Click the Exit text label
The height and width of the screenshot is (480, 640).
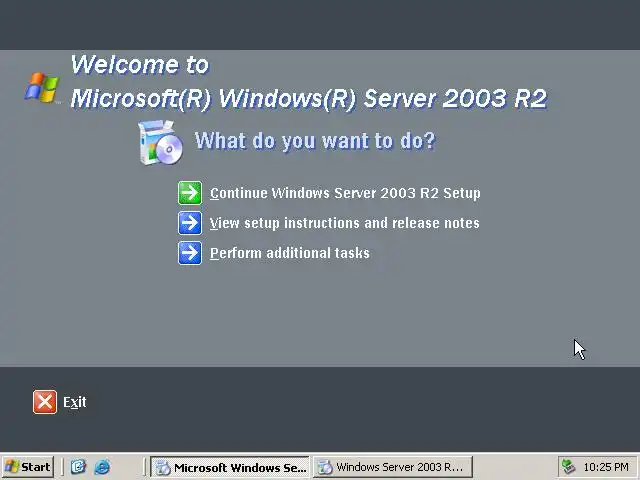pyautogui.click(x=75, y=402)
